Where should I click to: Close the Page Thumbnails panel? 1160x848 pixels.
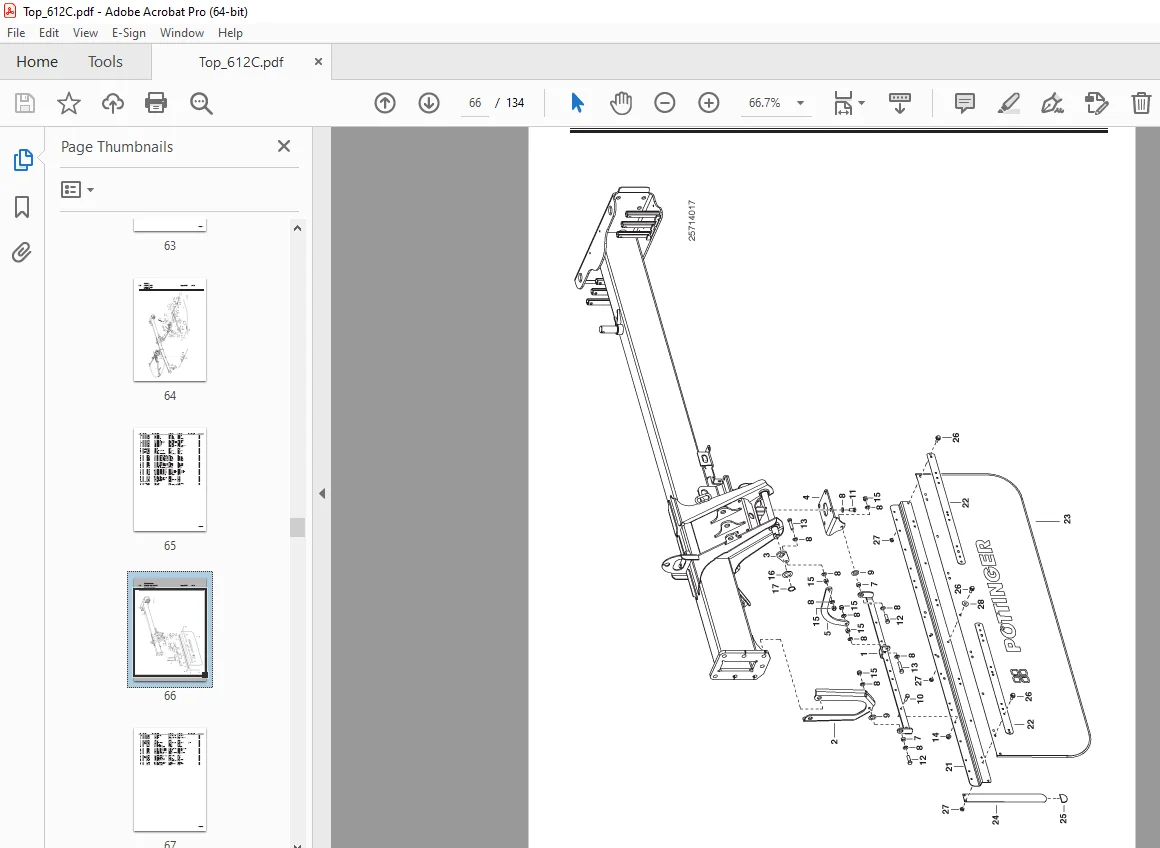[284, 147]
